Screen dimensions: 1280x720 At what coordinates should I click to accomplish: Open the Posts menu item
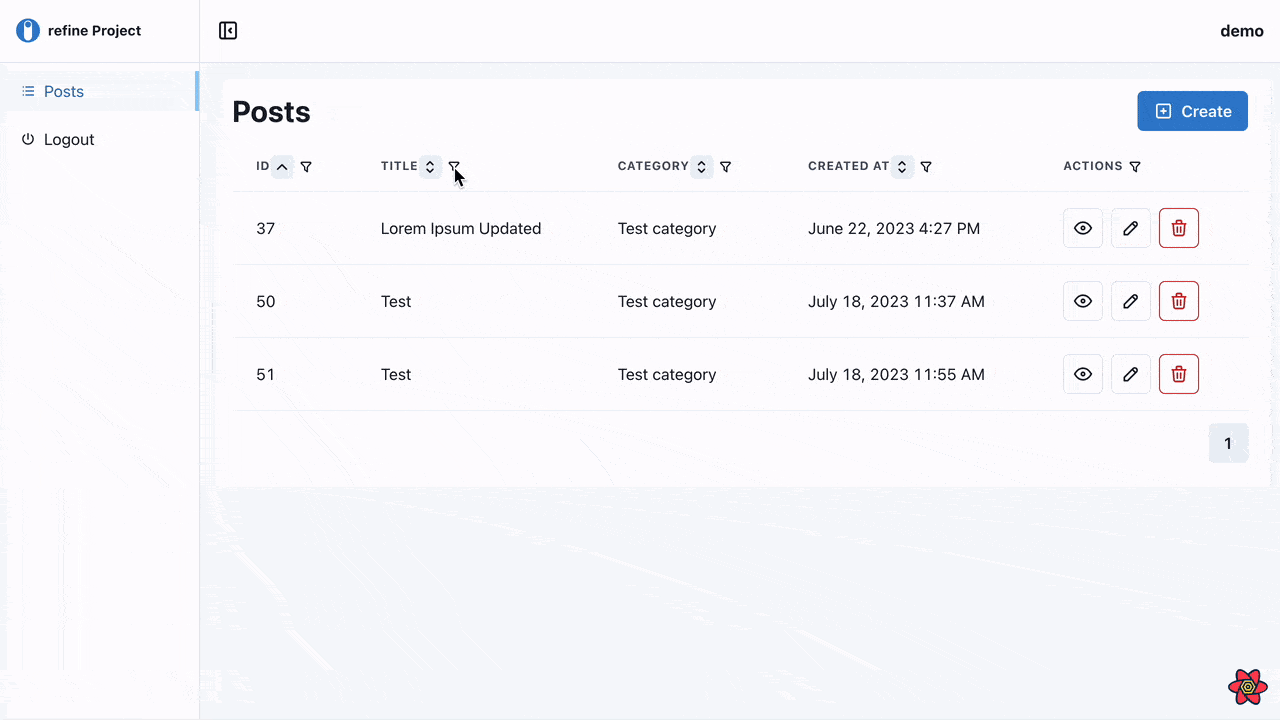click(x=100, y=91)
